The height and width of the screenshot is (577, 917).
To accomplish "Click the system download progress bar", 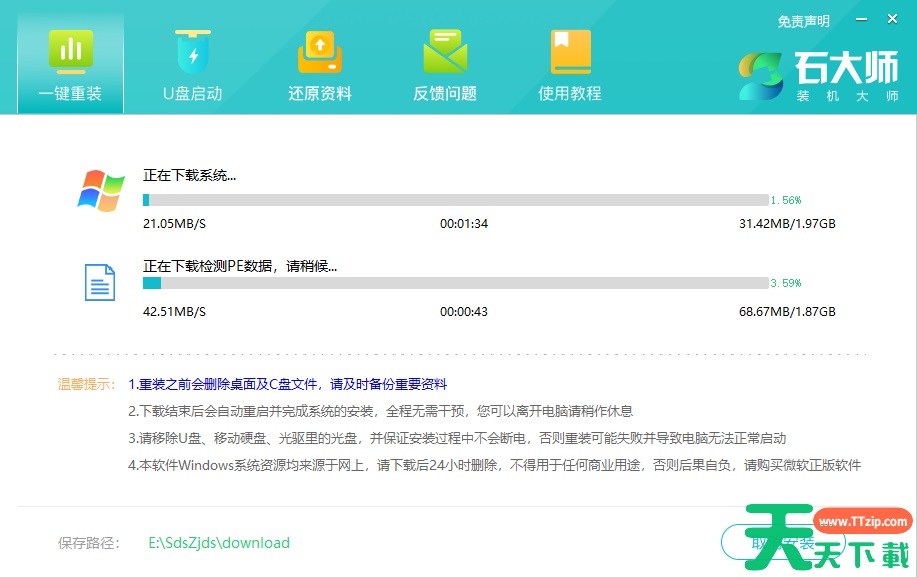I will (x=455, y=200).
